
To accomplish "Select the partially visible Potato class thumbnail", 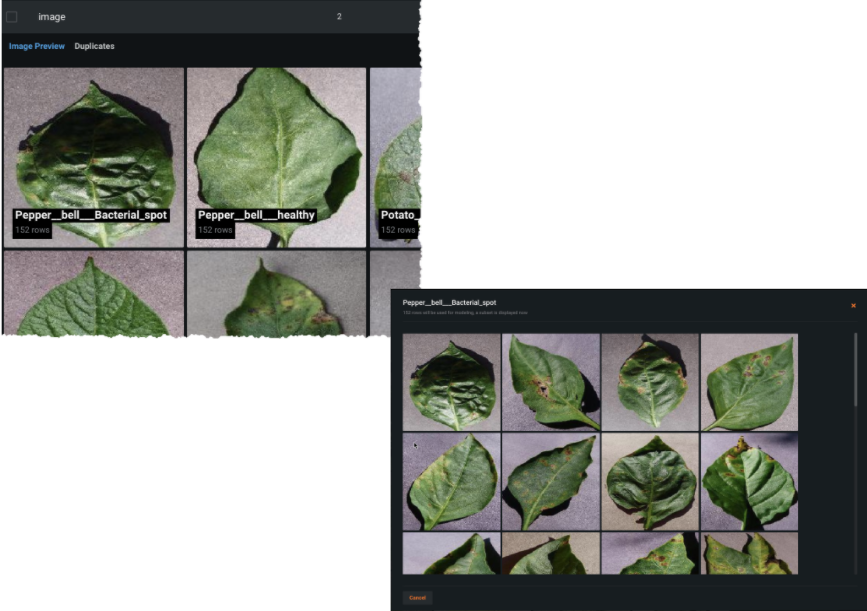I will [x=396, y=157].
